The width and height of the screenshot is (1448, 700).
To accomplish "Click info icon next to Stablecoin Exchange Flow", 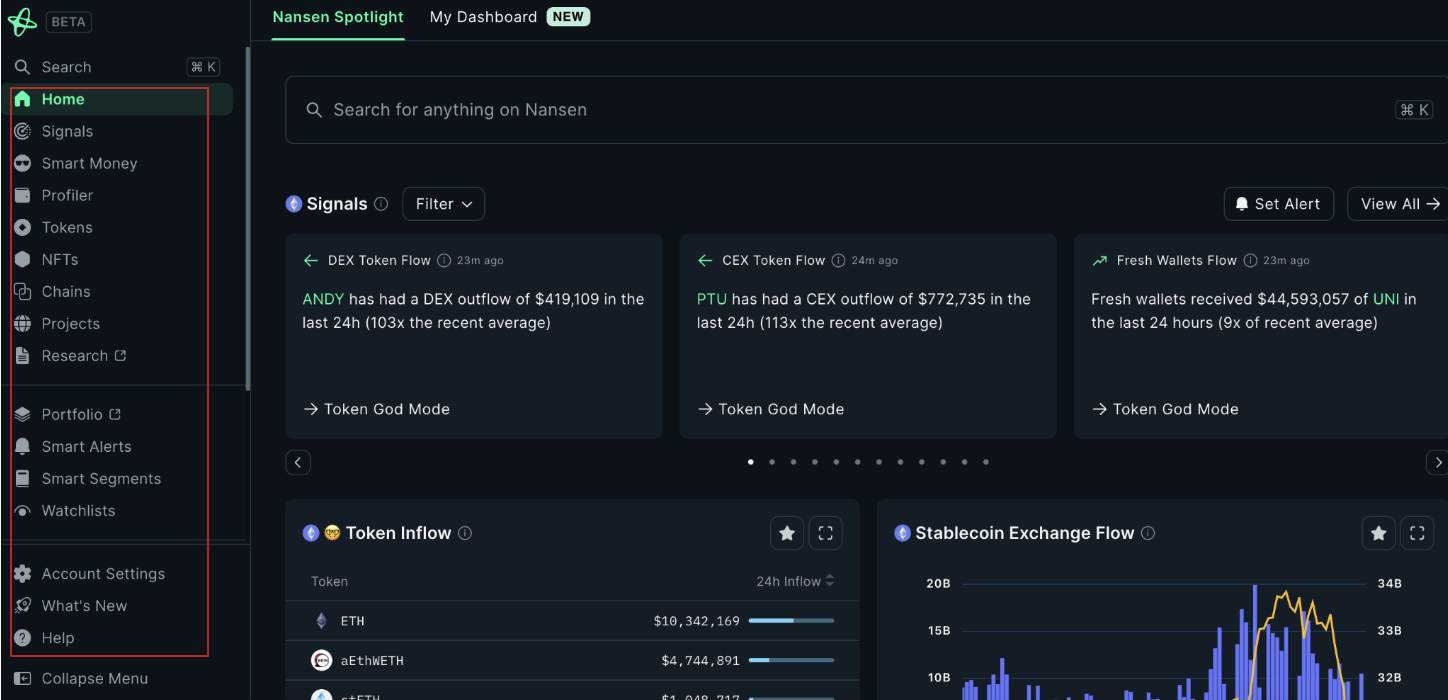I will pyautogui.click(x=1148, y=533).
